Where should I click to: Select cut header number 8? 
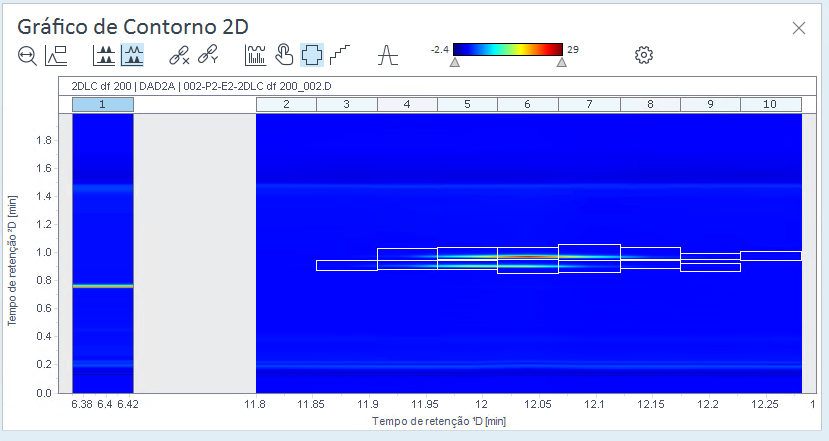coord(650,105)
